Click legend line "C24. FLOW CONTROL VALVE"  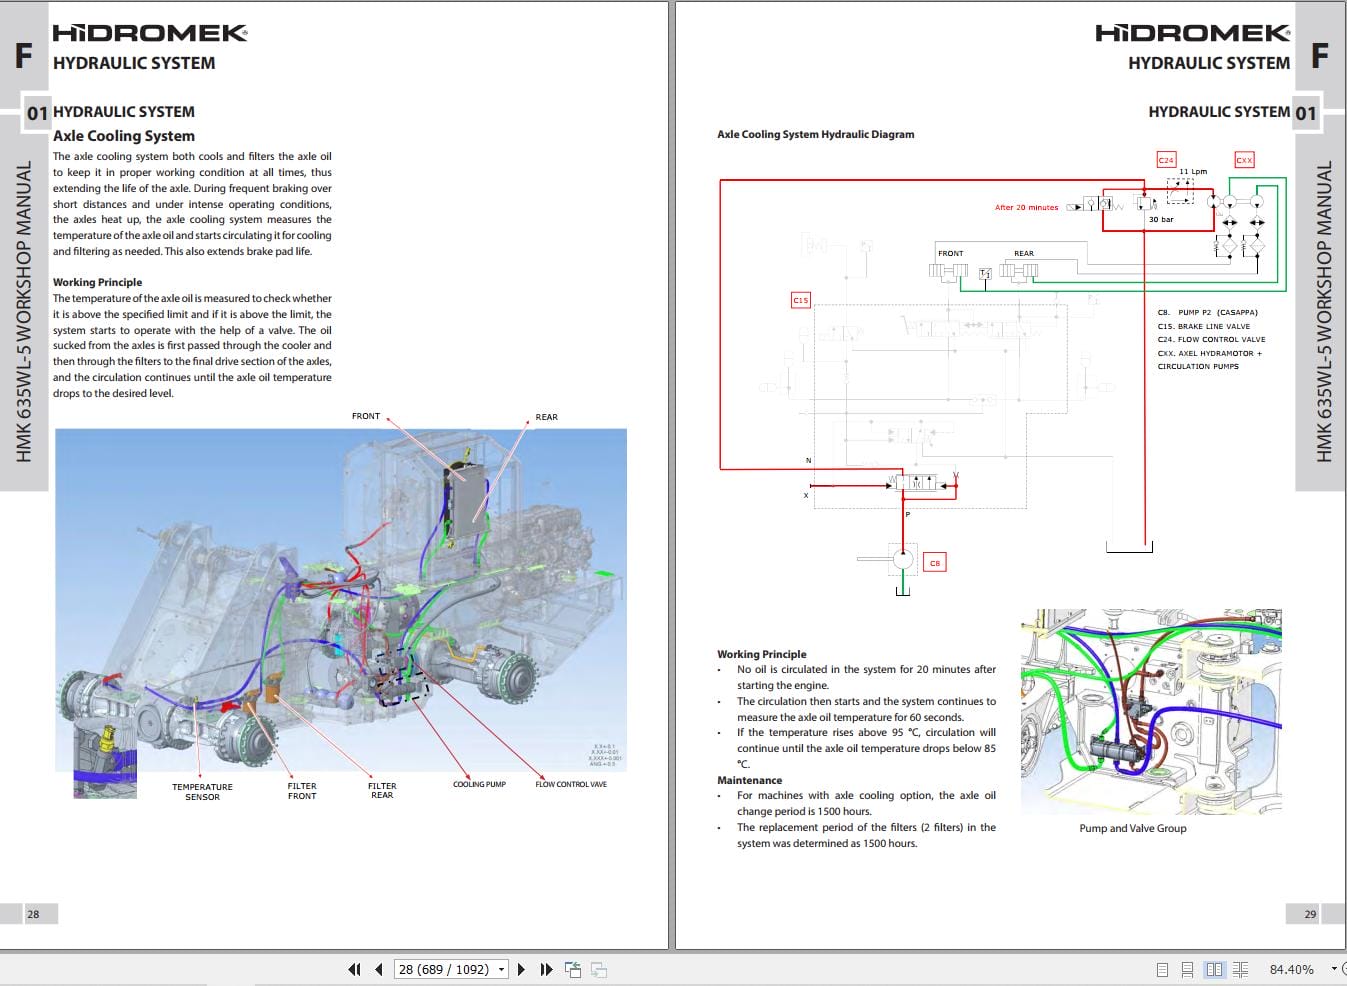coord(1211,340)
